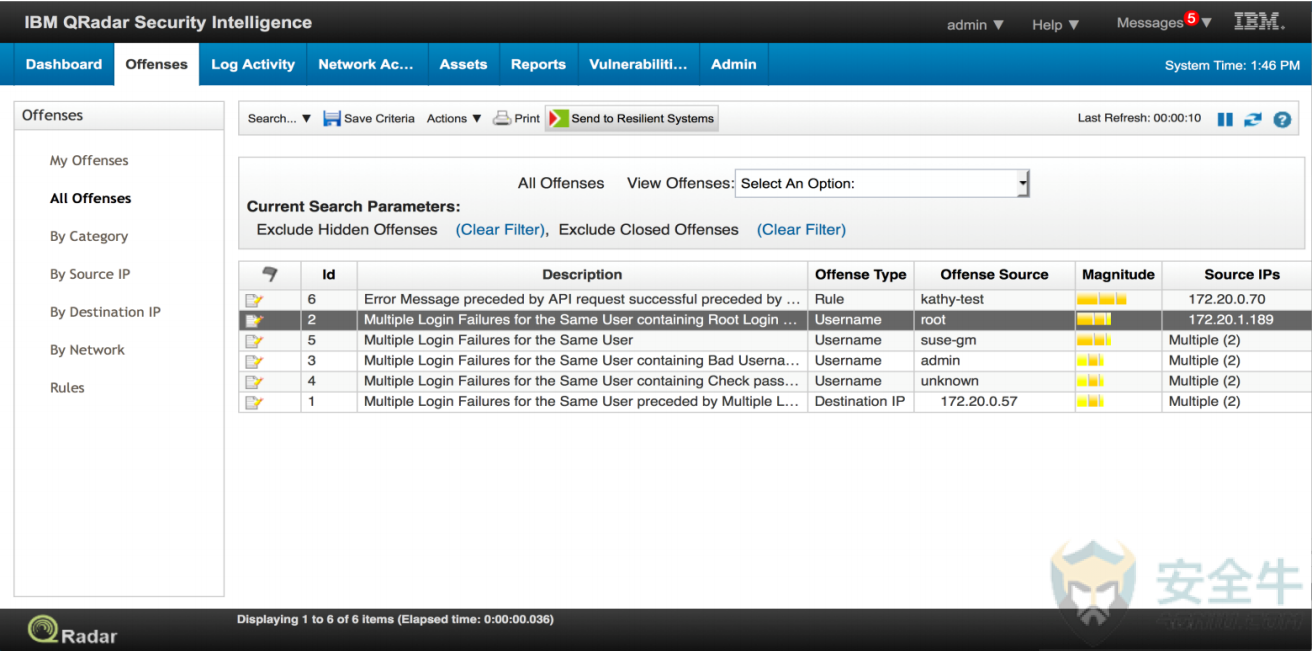Viewport: 1314px width, 651px height.
Task: Select All Offenses in sidebar
Action: click(x=91, y=199)
